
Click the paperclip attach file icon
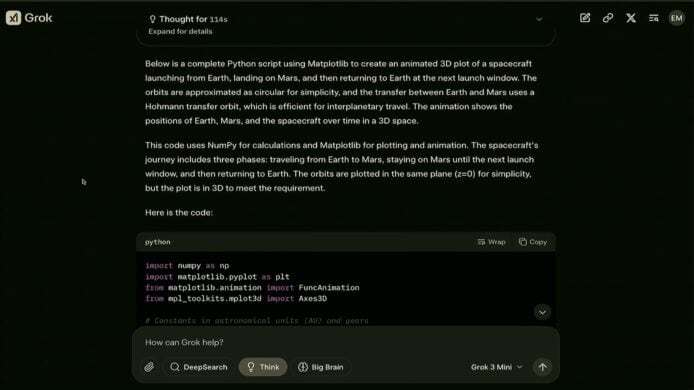click(x=149, y=367)
